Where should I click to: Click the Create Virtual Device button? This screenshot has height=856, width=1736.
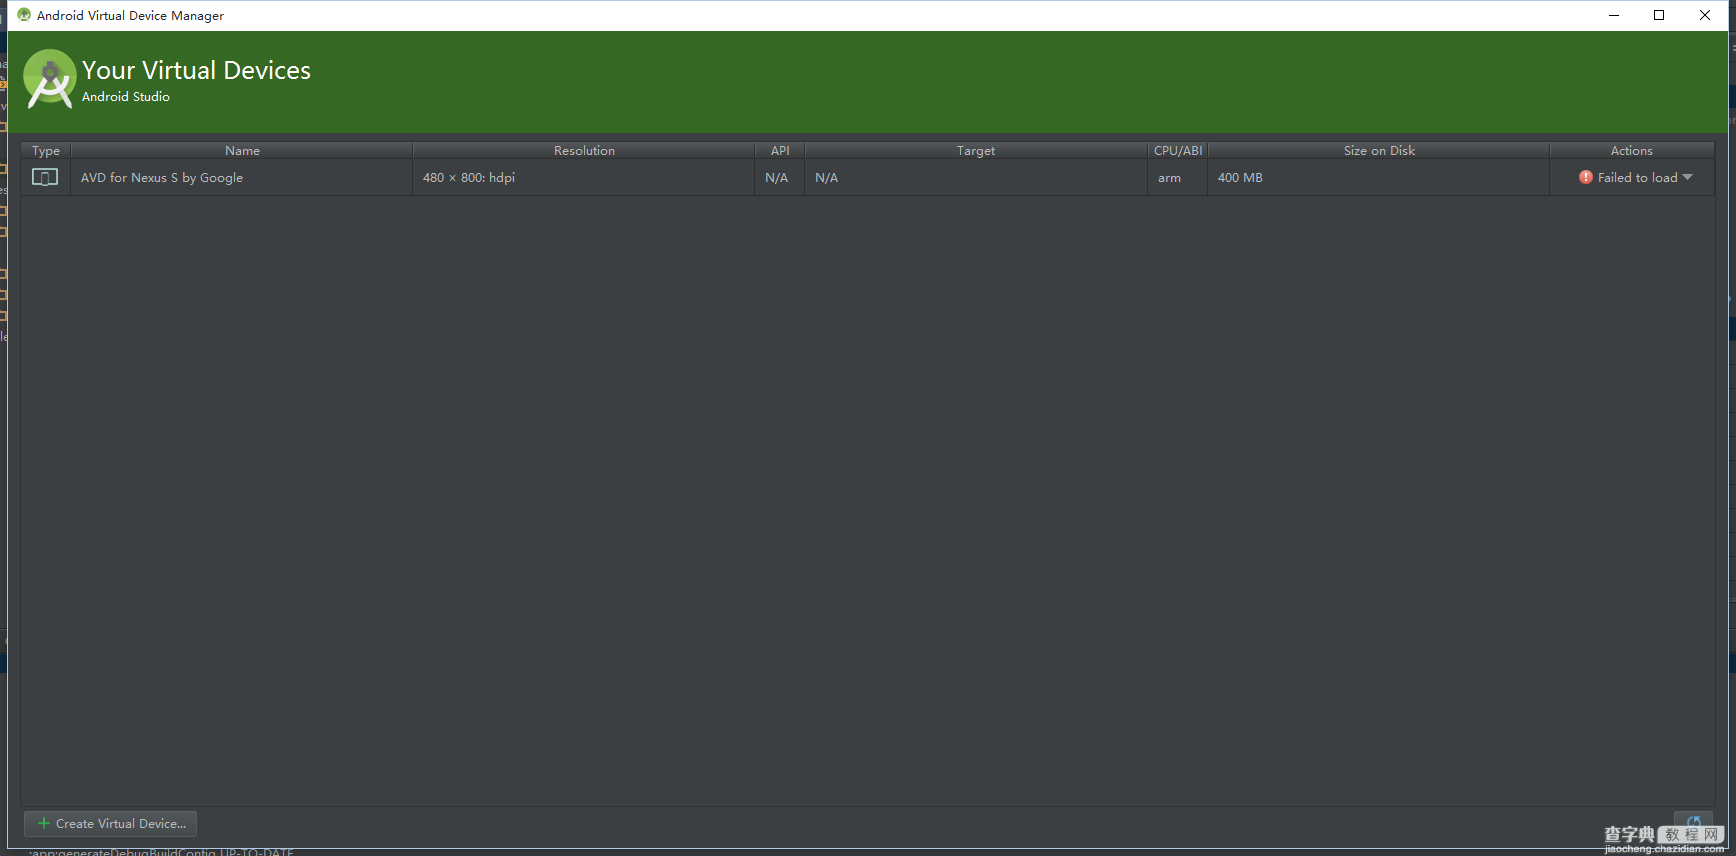pyautogui.click(x=110, y=823)
